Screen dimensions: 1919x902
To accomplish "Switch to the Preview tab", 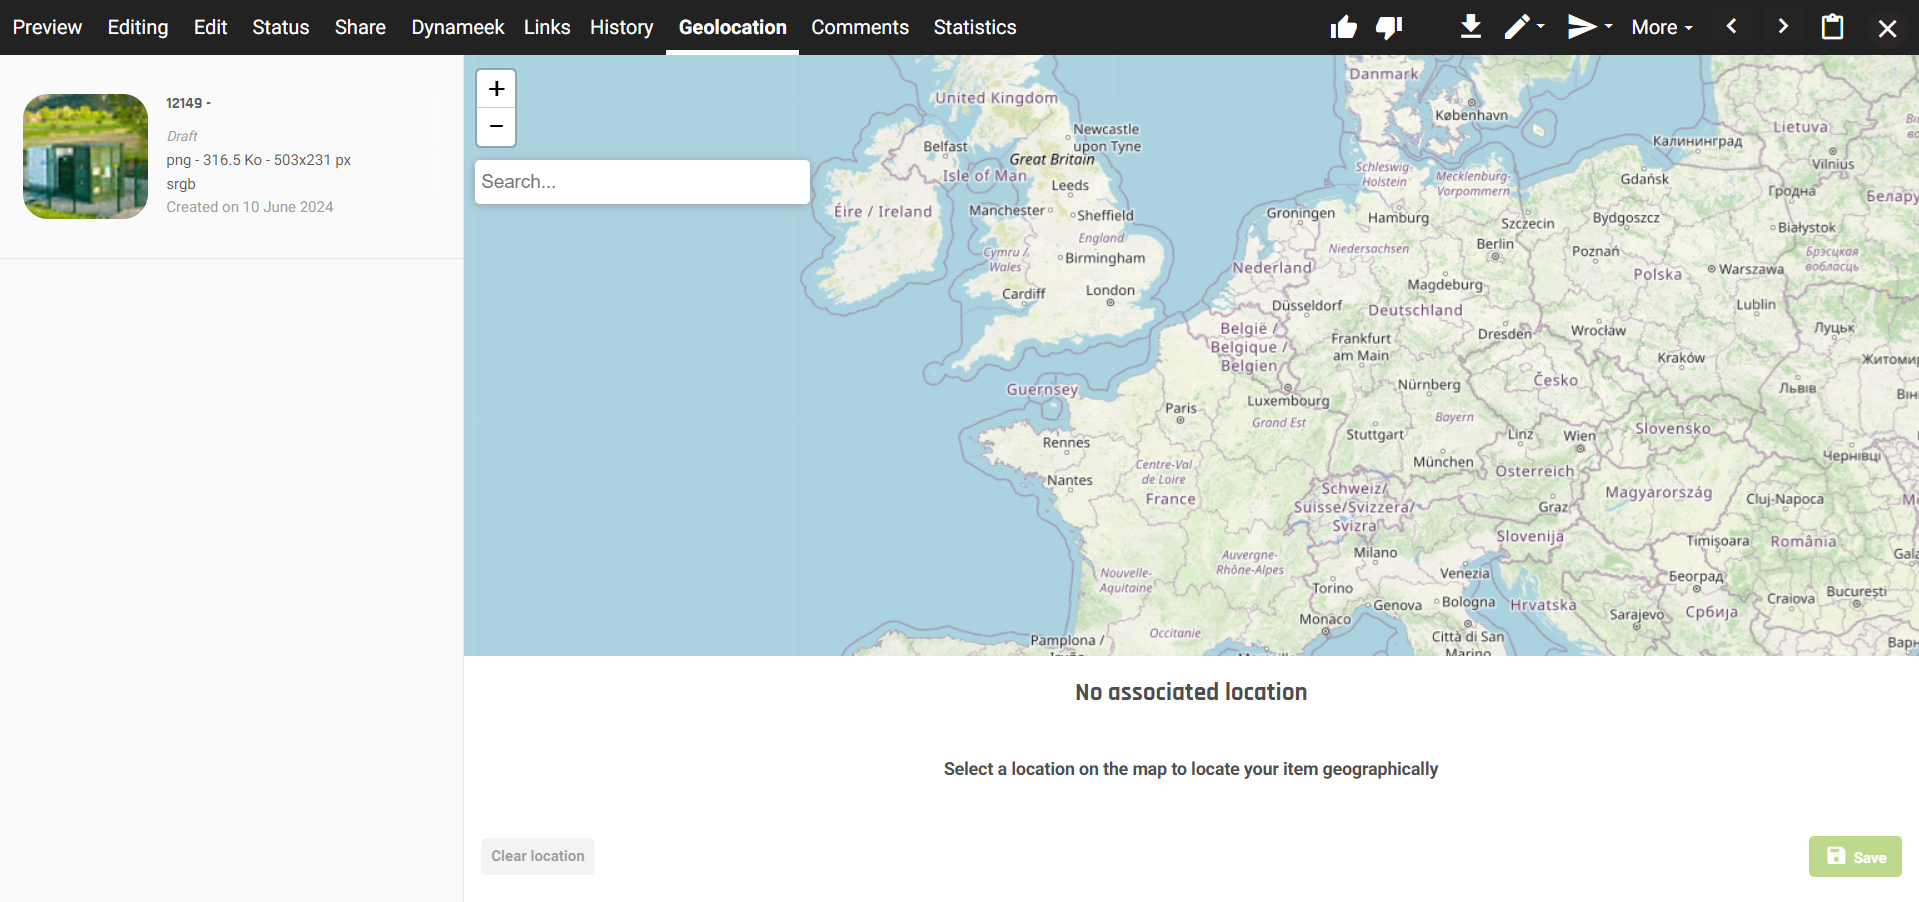I will point(47,27).
